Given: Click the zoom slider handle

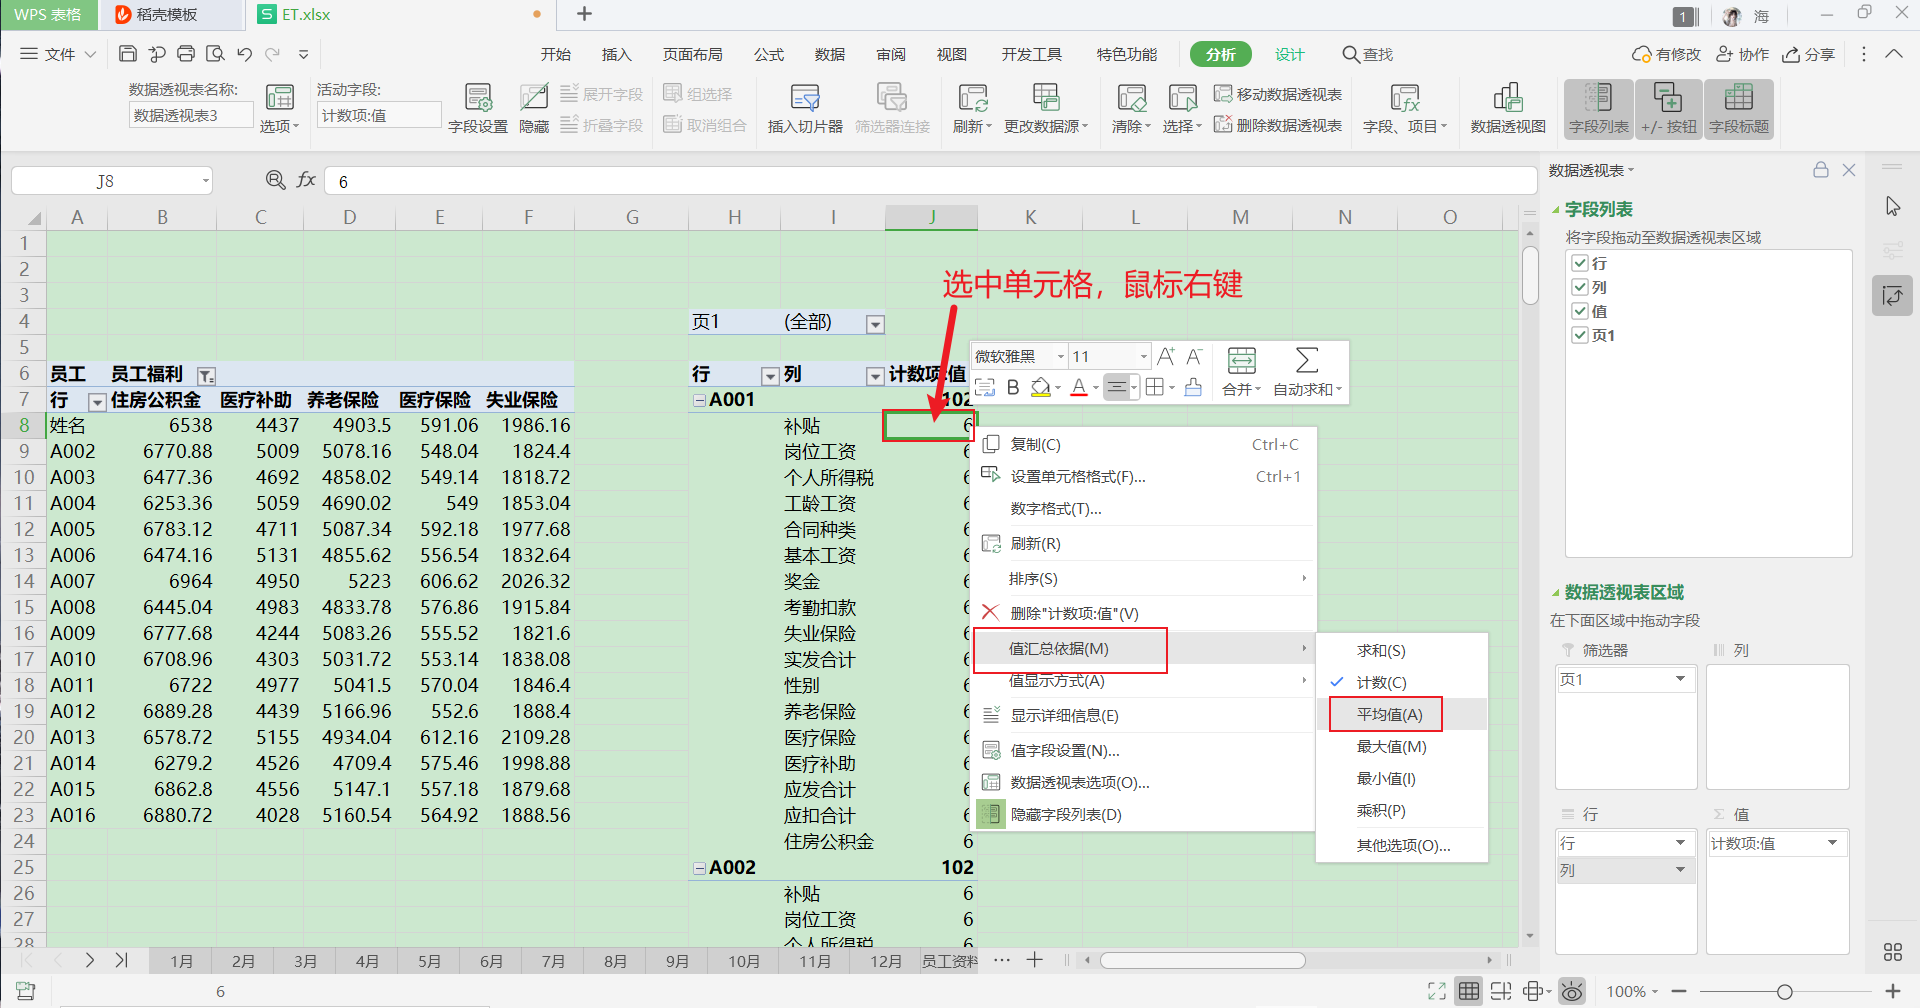Looking at the screenshot, I should 1784,992.
